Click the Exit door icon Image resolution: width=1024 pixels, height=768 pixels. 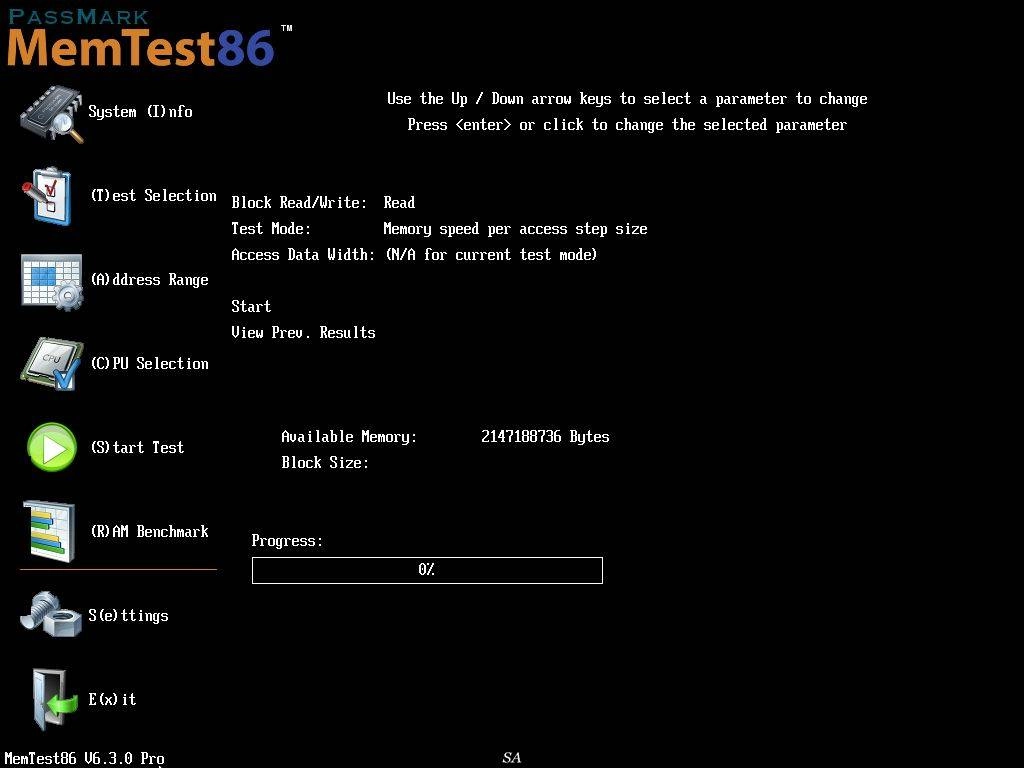[55, 699]
